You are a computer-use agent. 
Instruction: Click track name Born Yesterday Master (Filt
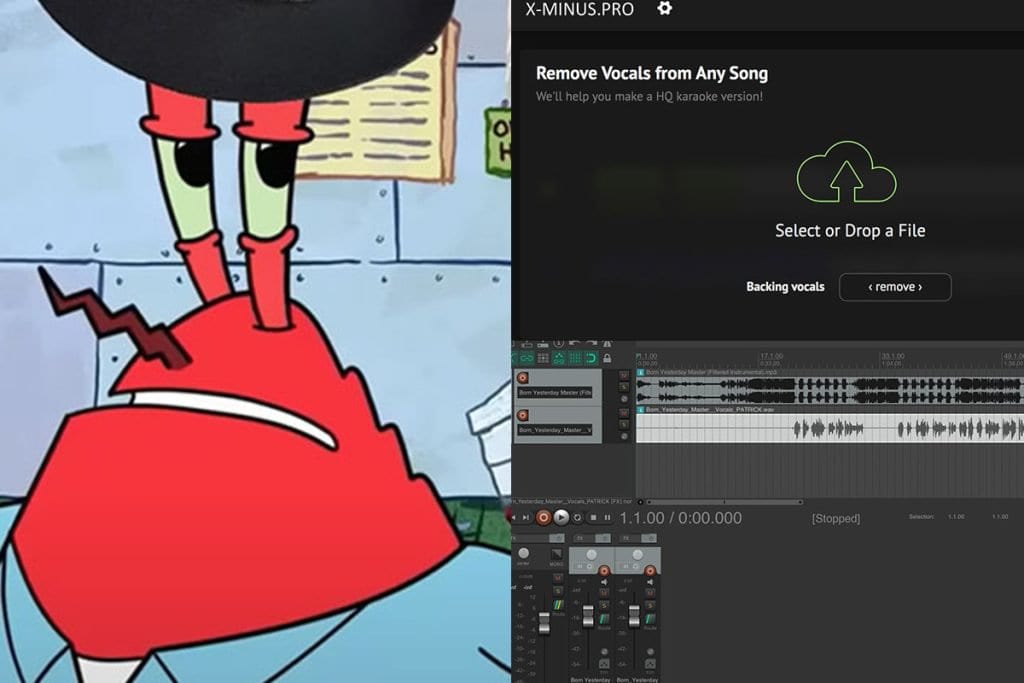pyautogui.click(x=554, y=392)
